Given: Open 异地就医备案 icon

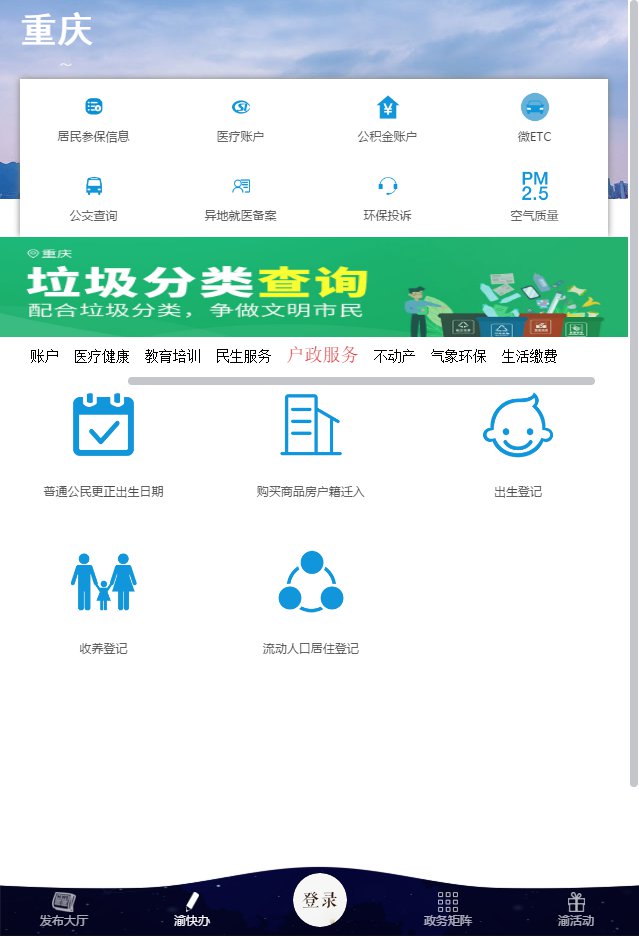Looking at the screenshot, I should pyautogui.click(x=240, y=186).
